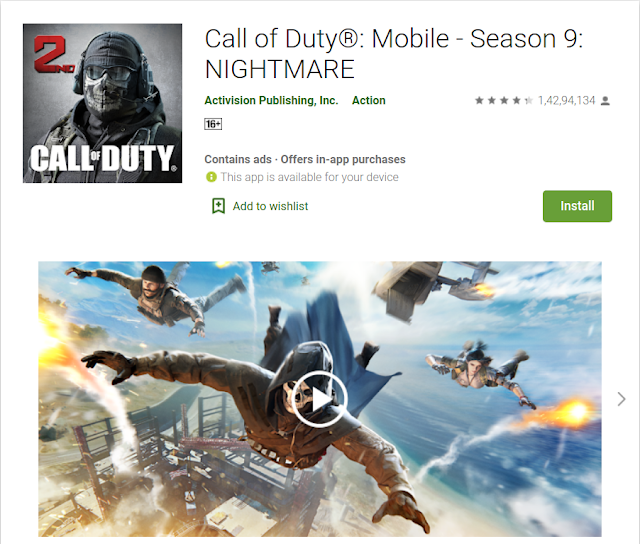Click the 2nd anniversary badge on icon
Viewport: 640px width, 544px height.
pyautogui.click(x=53, y=54)
